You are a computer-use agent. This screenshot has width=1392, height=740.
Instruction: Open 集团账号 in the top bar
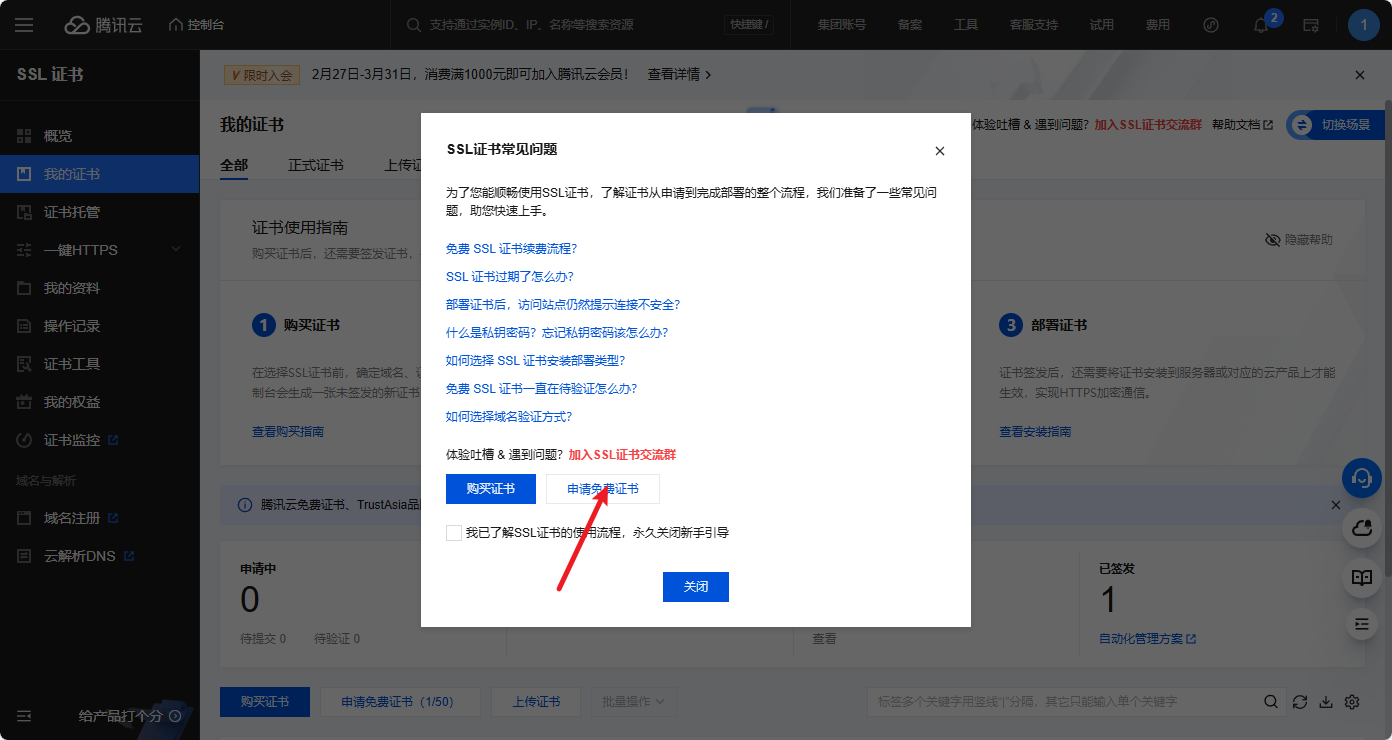coord(842,25)
